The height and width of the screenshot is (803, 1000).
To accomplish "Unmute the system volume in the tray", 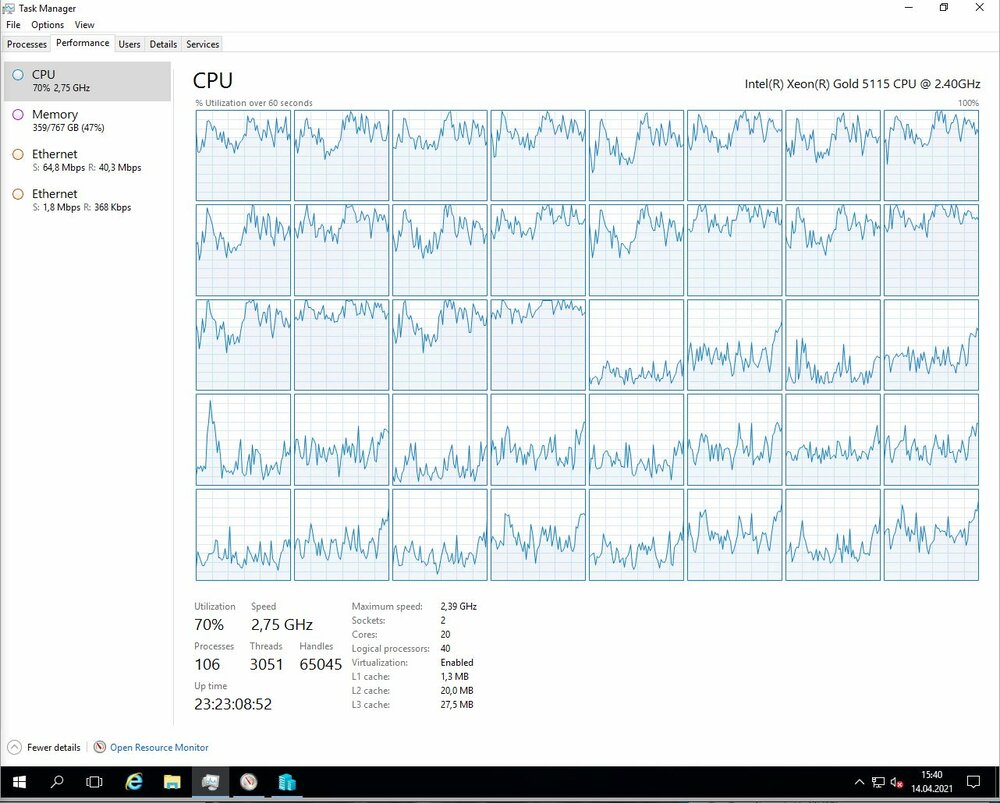I will (x=895, y=782).
